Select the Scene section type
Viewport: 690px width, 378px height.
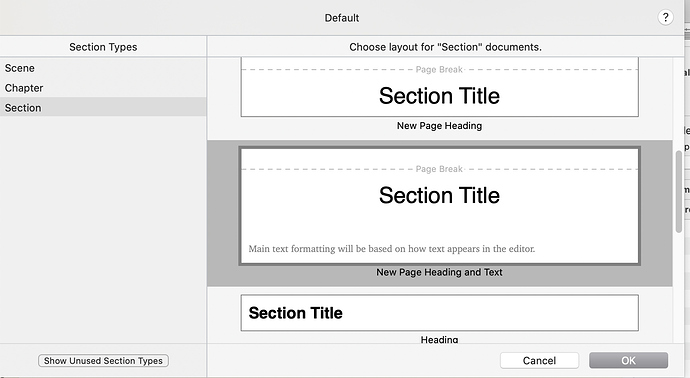[103, 68]
